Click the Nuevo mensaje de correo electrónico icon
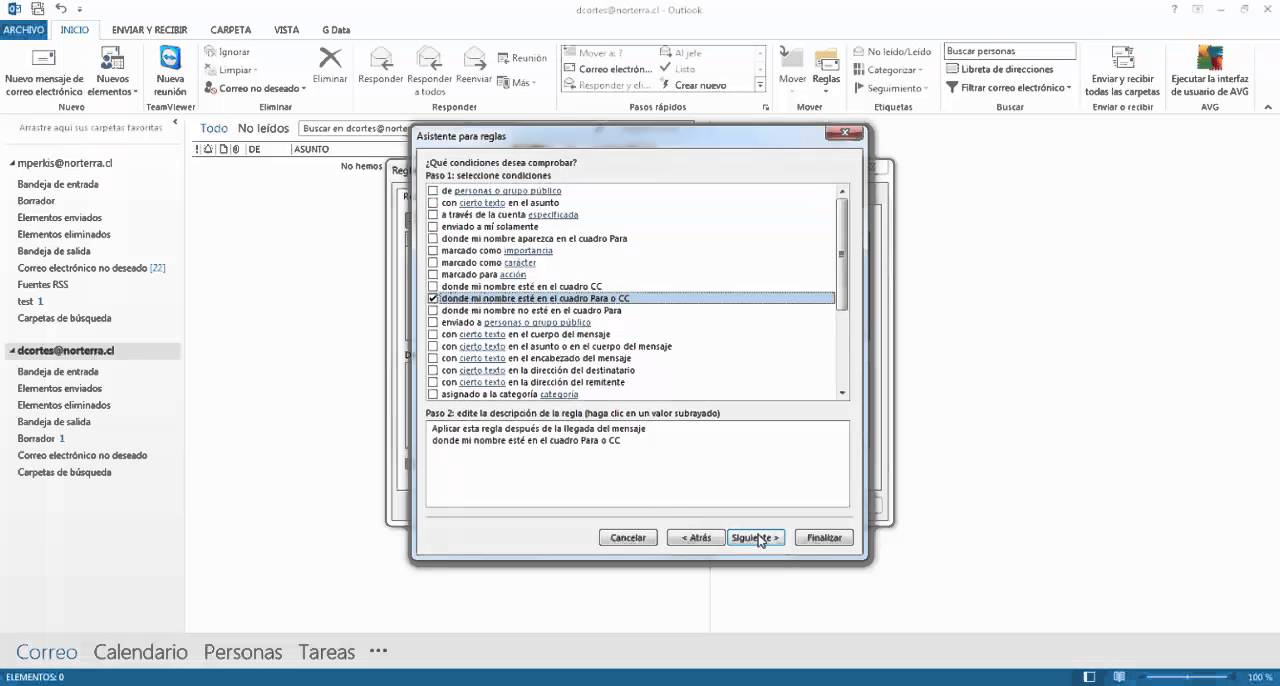This screenshot has height=686, width=1280. (44, 58)
